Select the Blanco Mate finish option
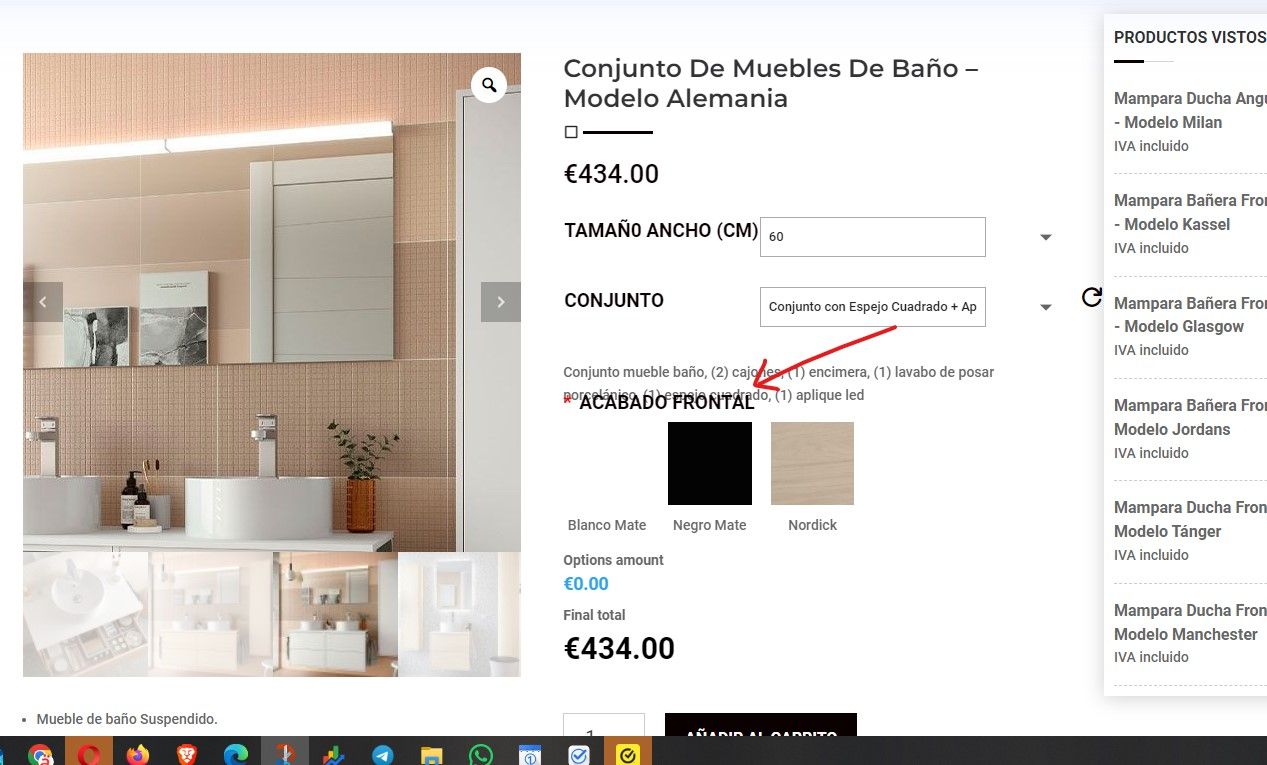The width and height of the screenshot is (1267, 765). click(x=607, y=463)
